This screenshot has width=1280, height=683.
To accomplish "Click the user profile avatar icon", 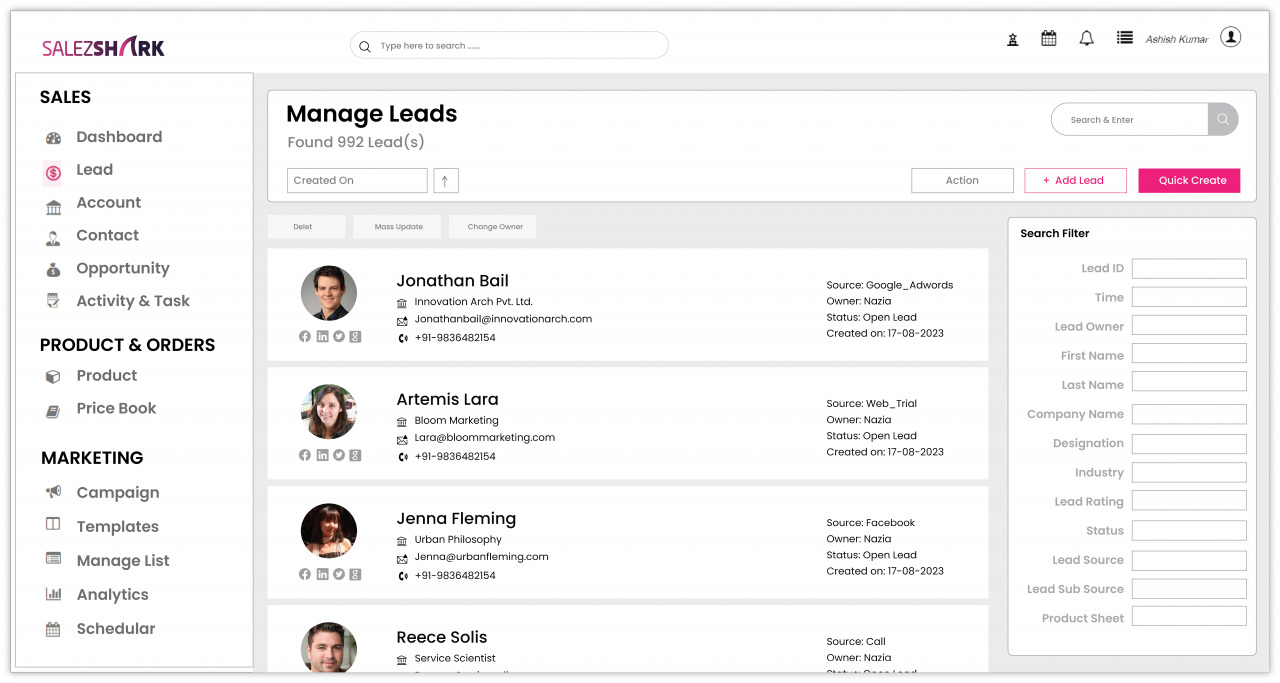I will pyautogui.click(x=1231, y=37).
